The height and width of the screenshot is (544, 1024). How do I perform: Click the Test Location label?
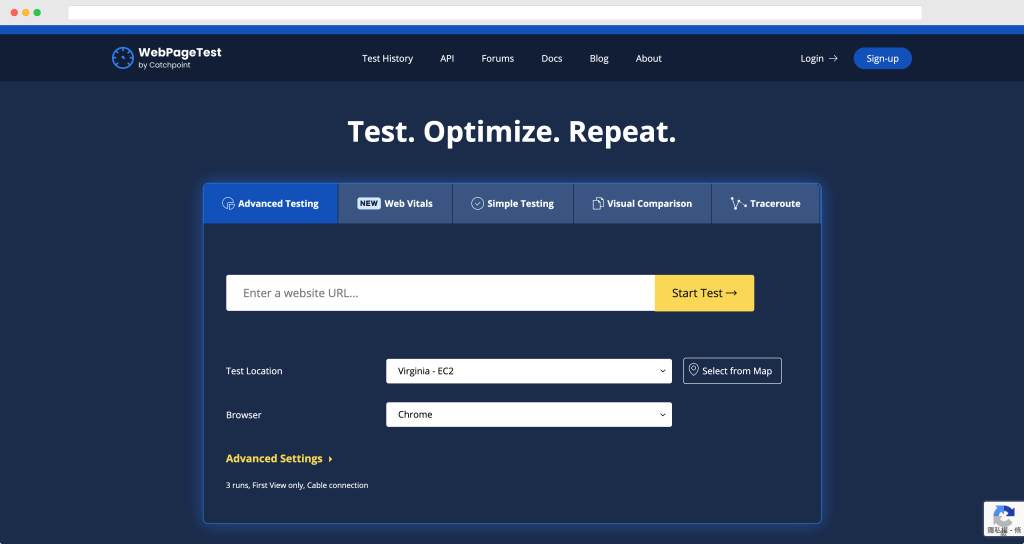254,371
